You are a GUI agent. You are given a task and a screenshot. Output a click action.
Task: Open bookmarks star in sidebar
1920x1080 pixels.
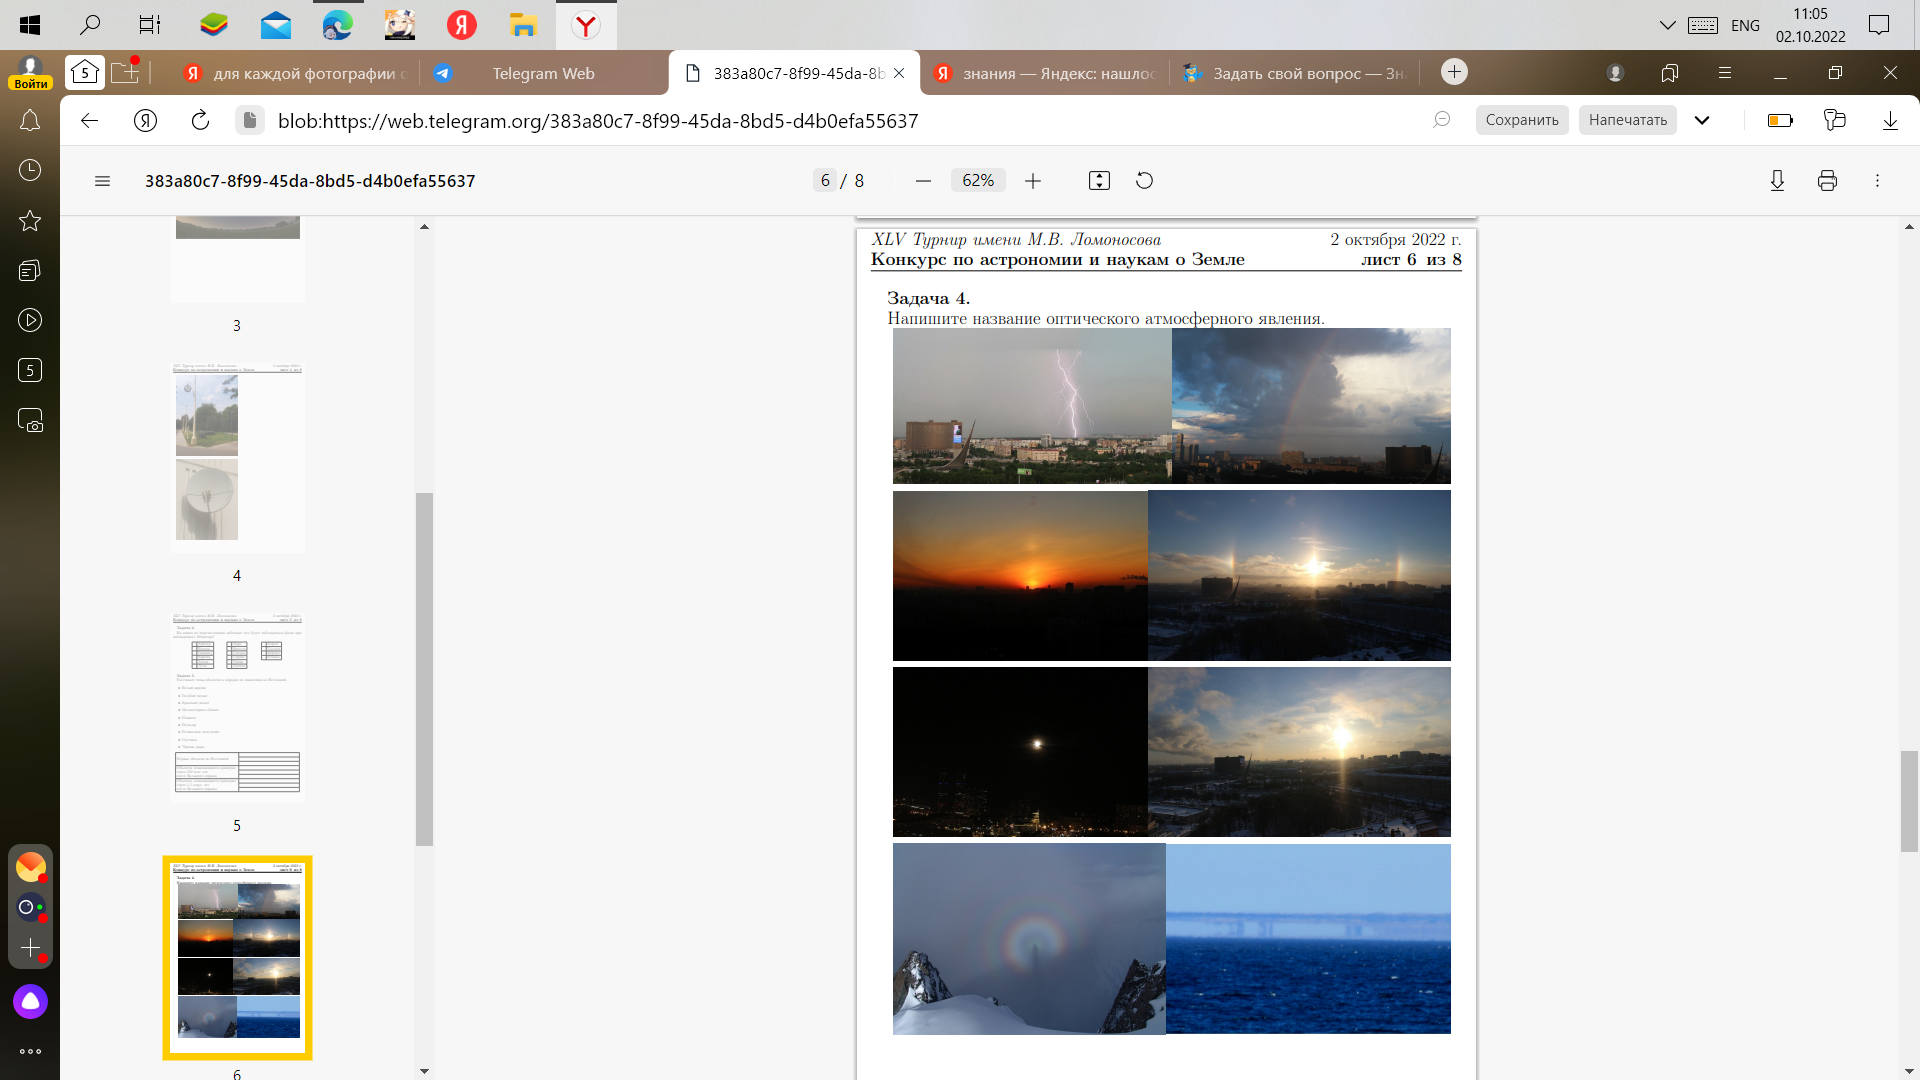click(x=30, y=221)
